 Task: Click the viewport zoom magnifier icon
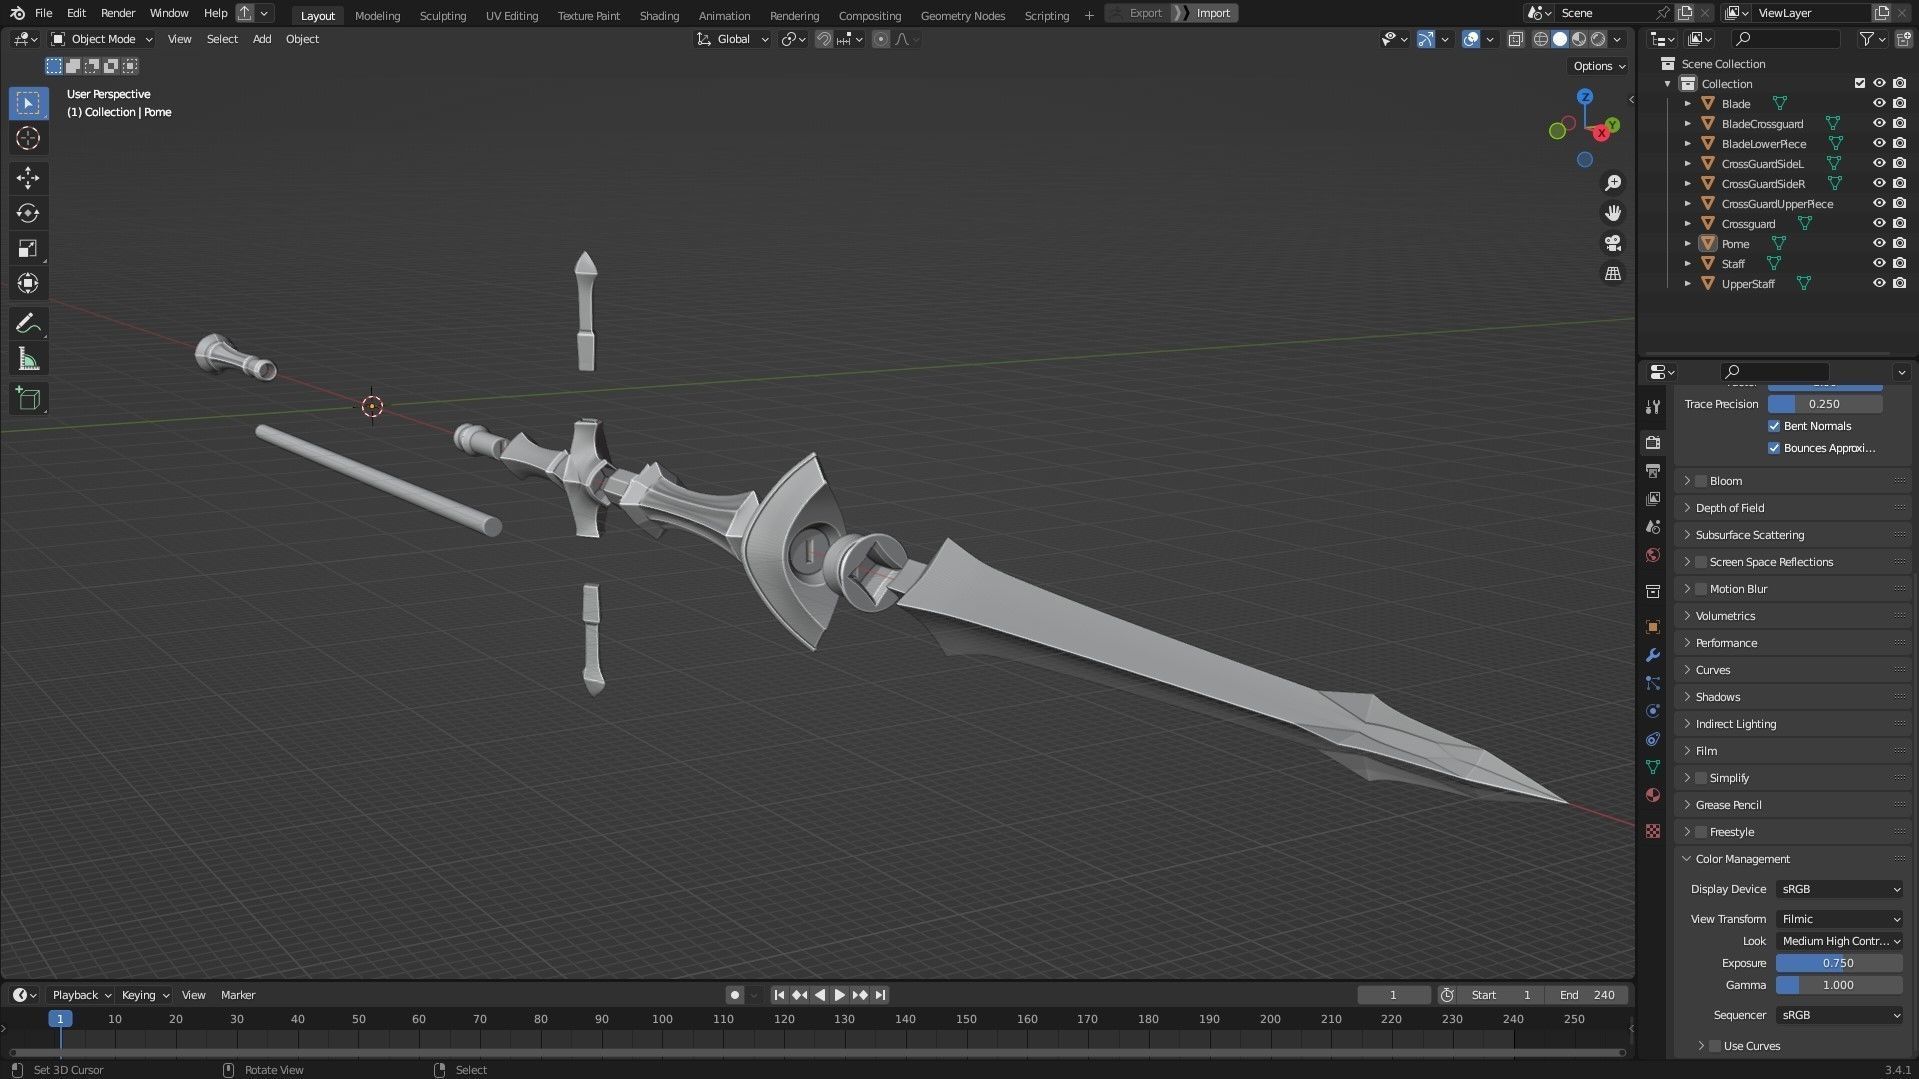pos(1612,183)
